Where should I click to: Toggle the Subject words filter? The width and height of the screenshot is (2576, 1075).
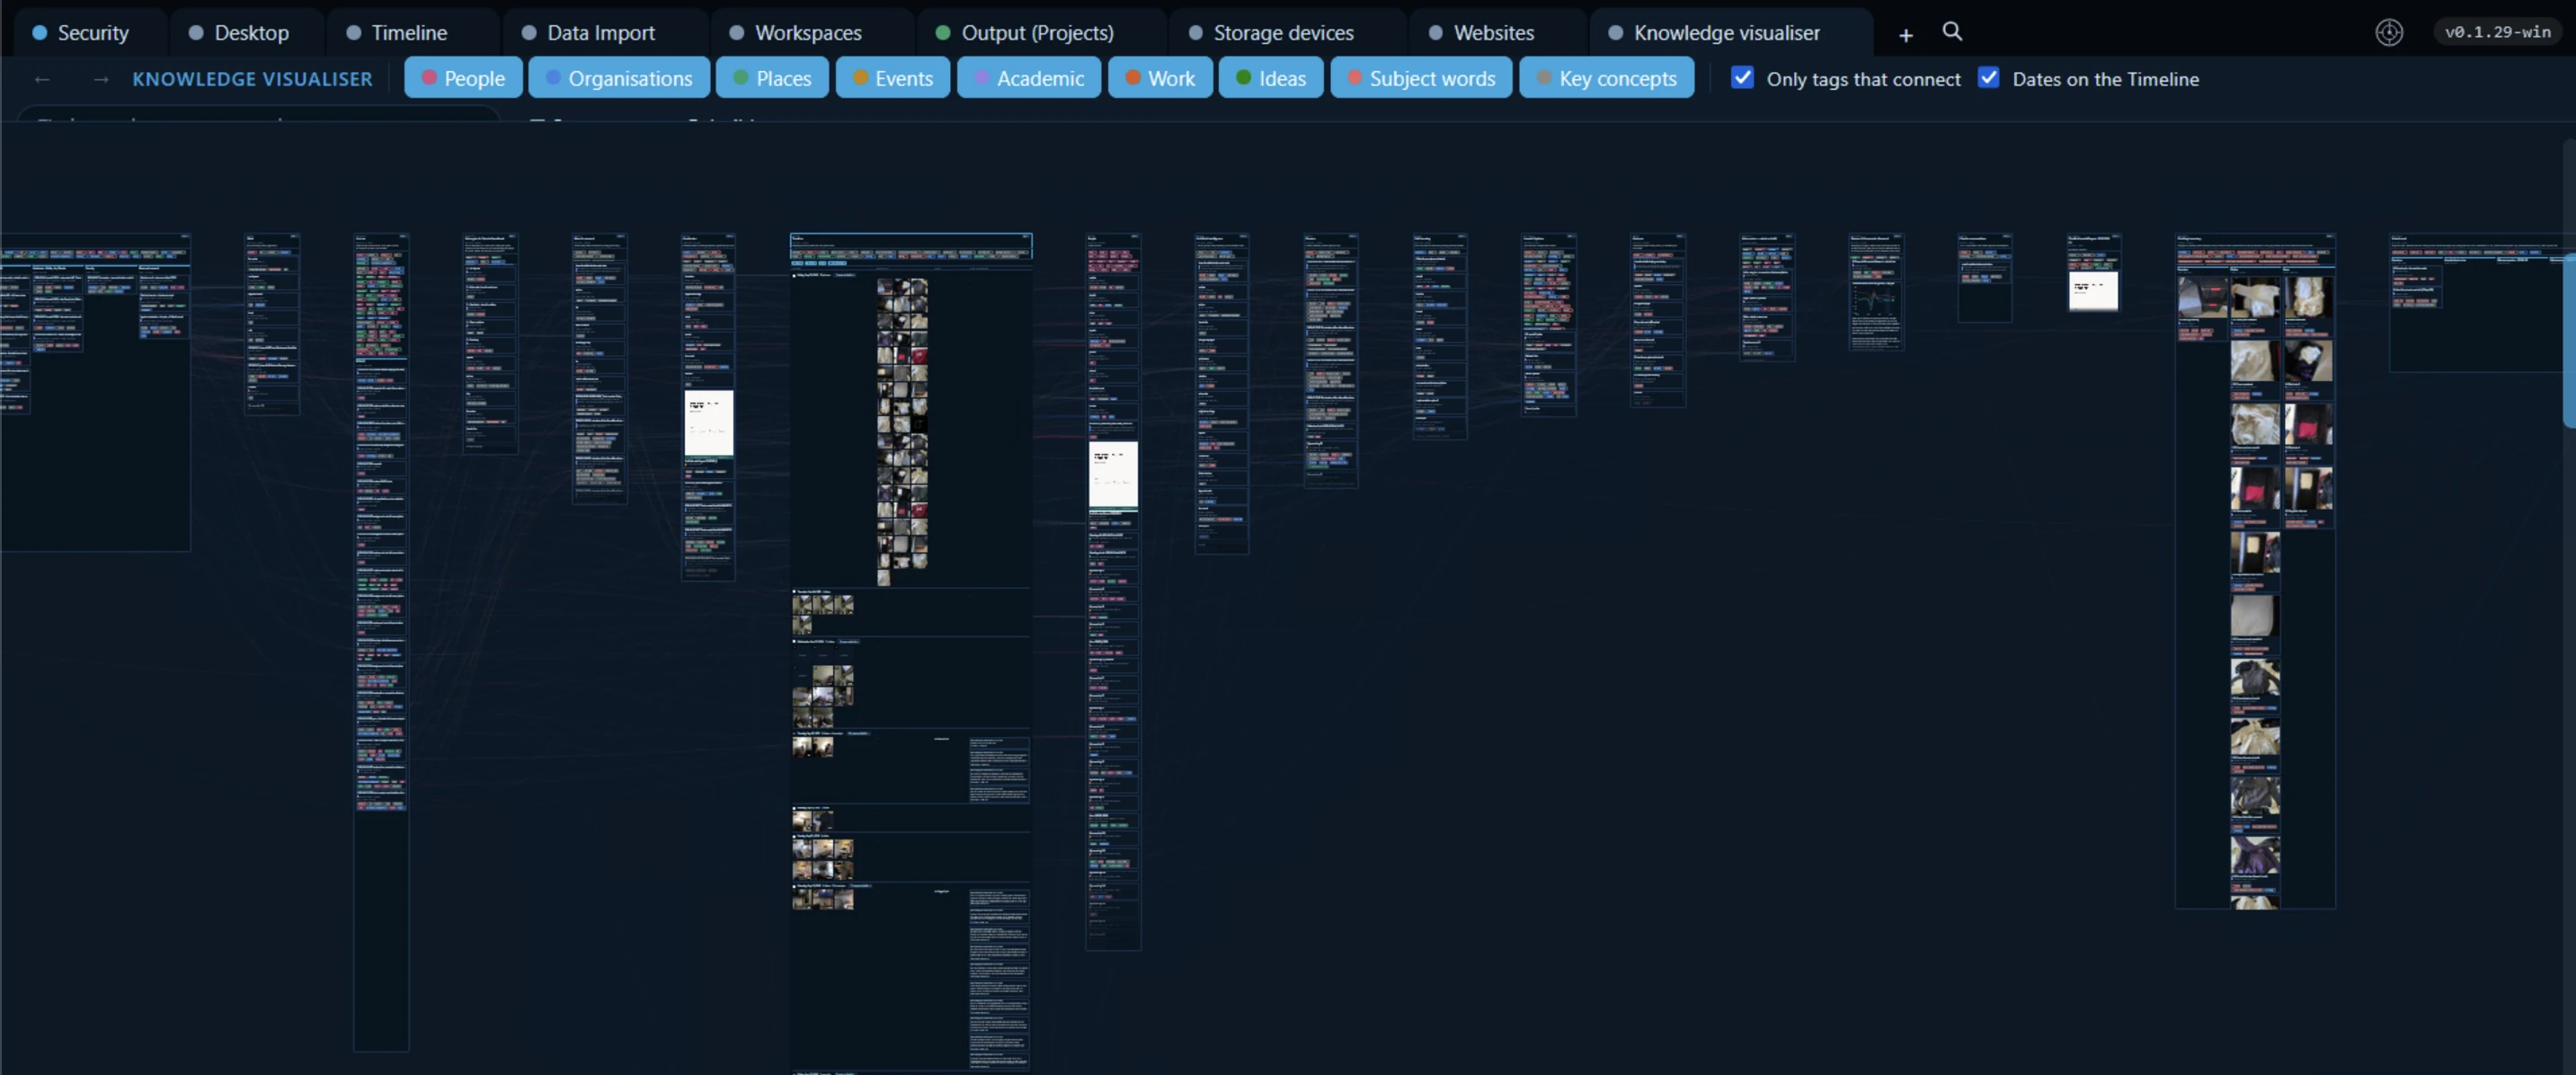[1421, 78]
